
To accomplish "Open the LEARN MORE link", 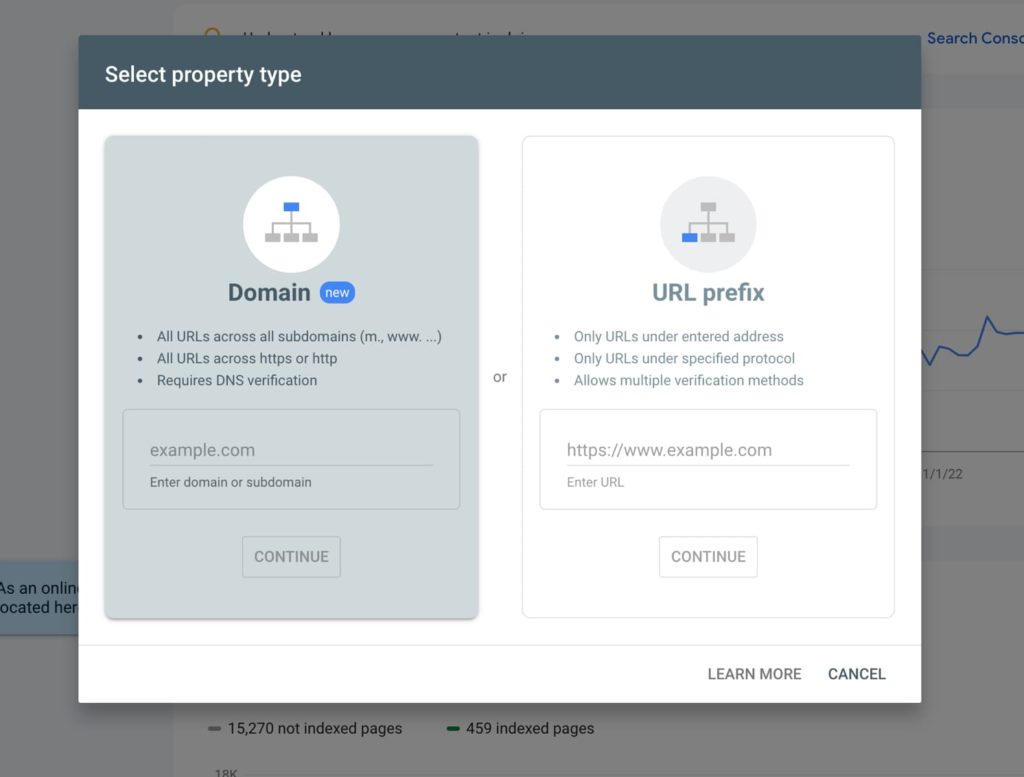I will point(754,674).
